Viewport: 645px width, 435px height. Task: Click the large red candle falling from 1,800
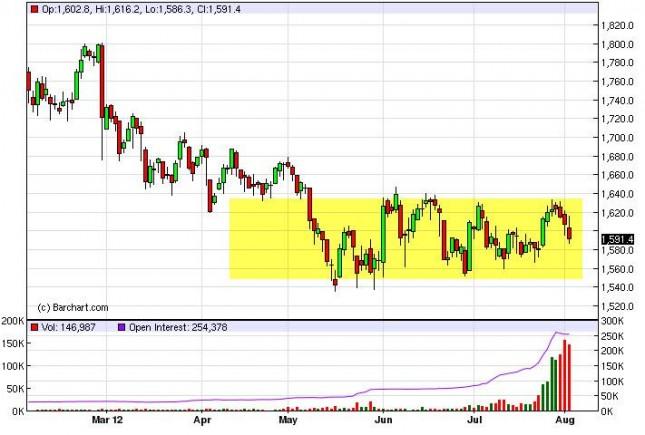tap(102, 81)
